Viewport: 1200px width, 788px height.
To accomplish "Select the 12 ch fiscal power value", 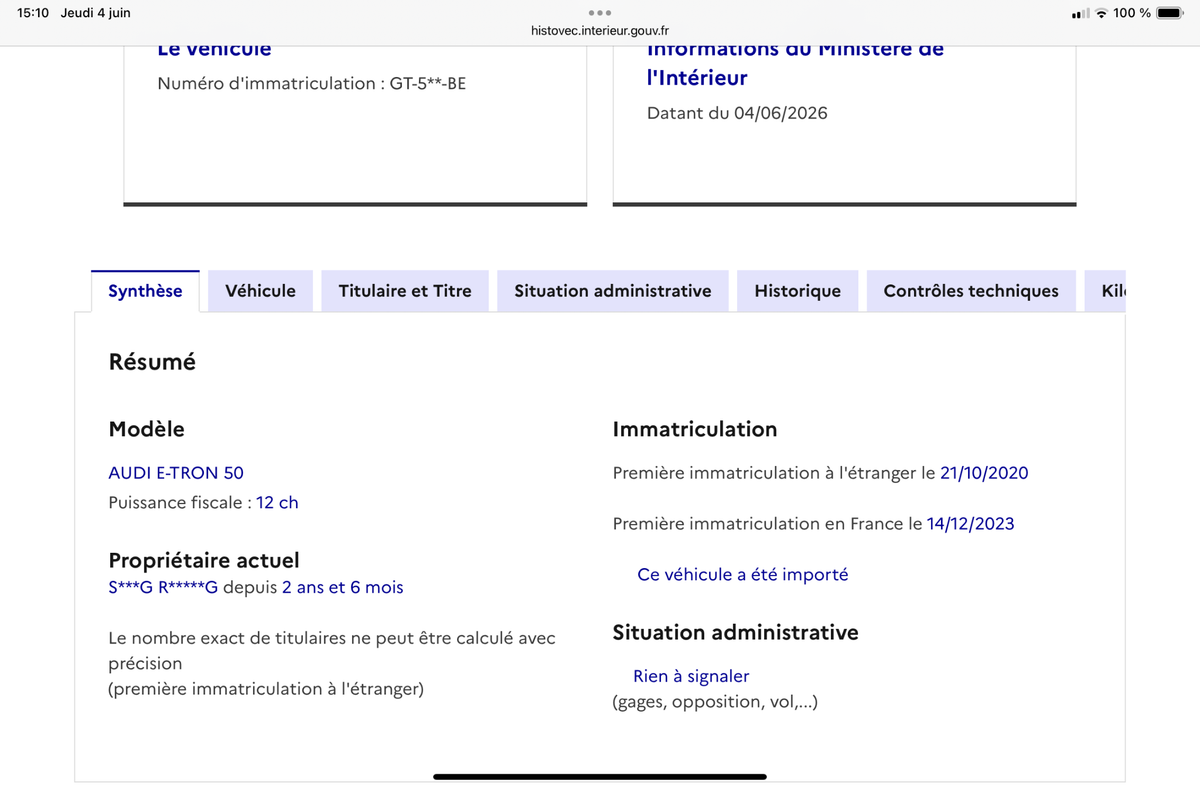I will tap(277, 503).
